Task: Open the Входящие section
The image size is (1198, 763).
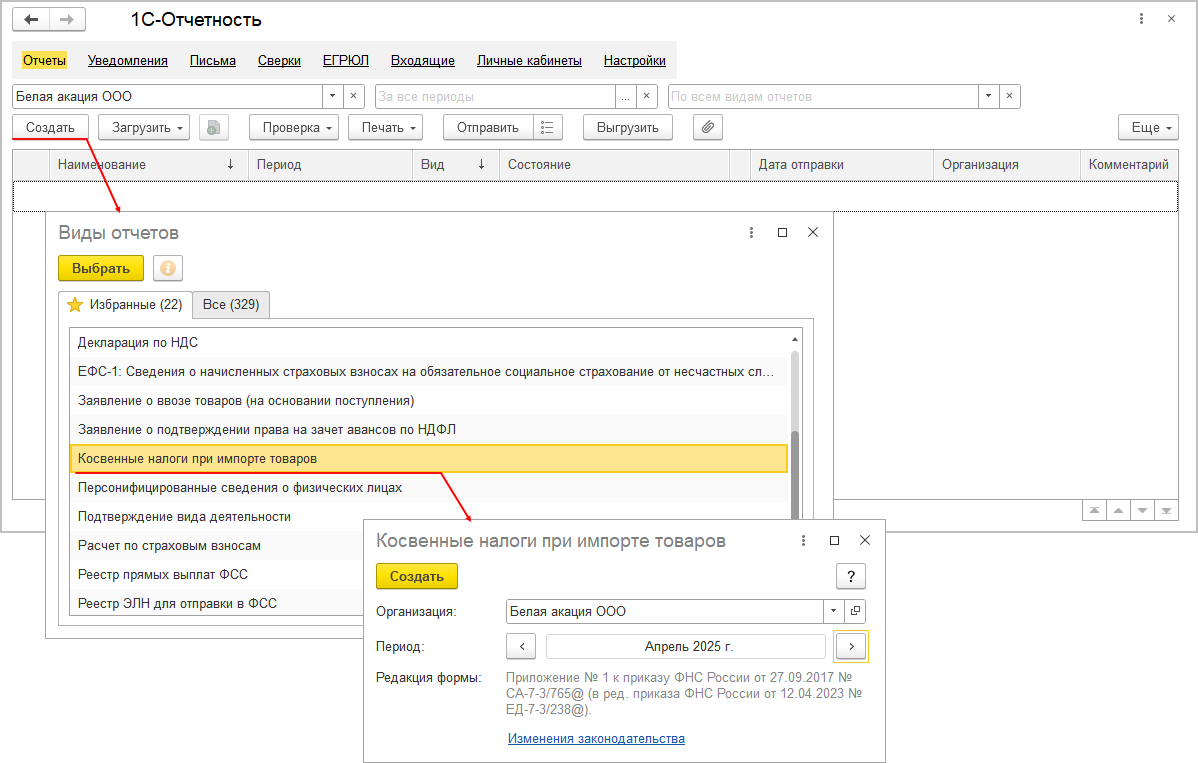Action: pyautogui.click(x=423, y=60)
